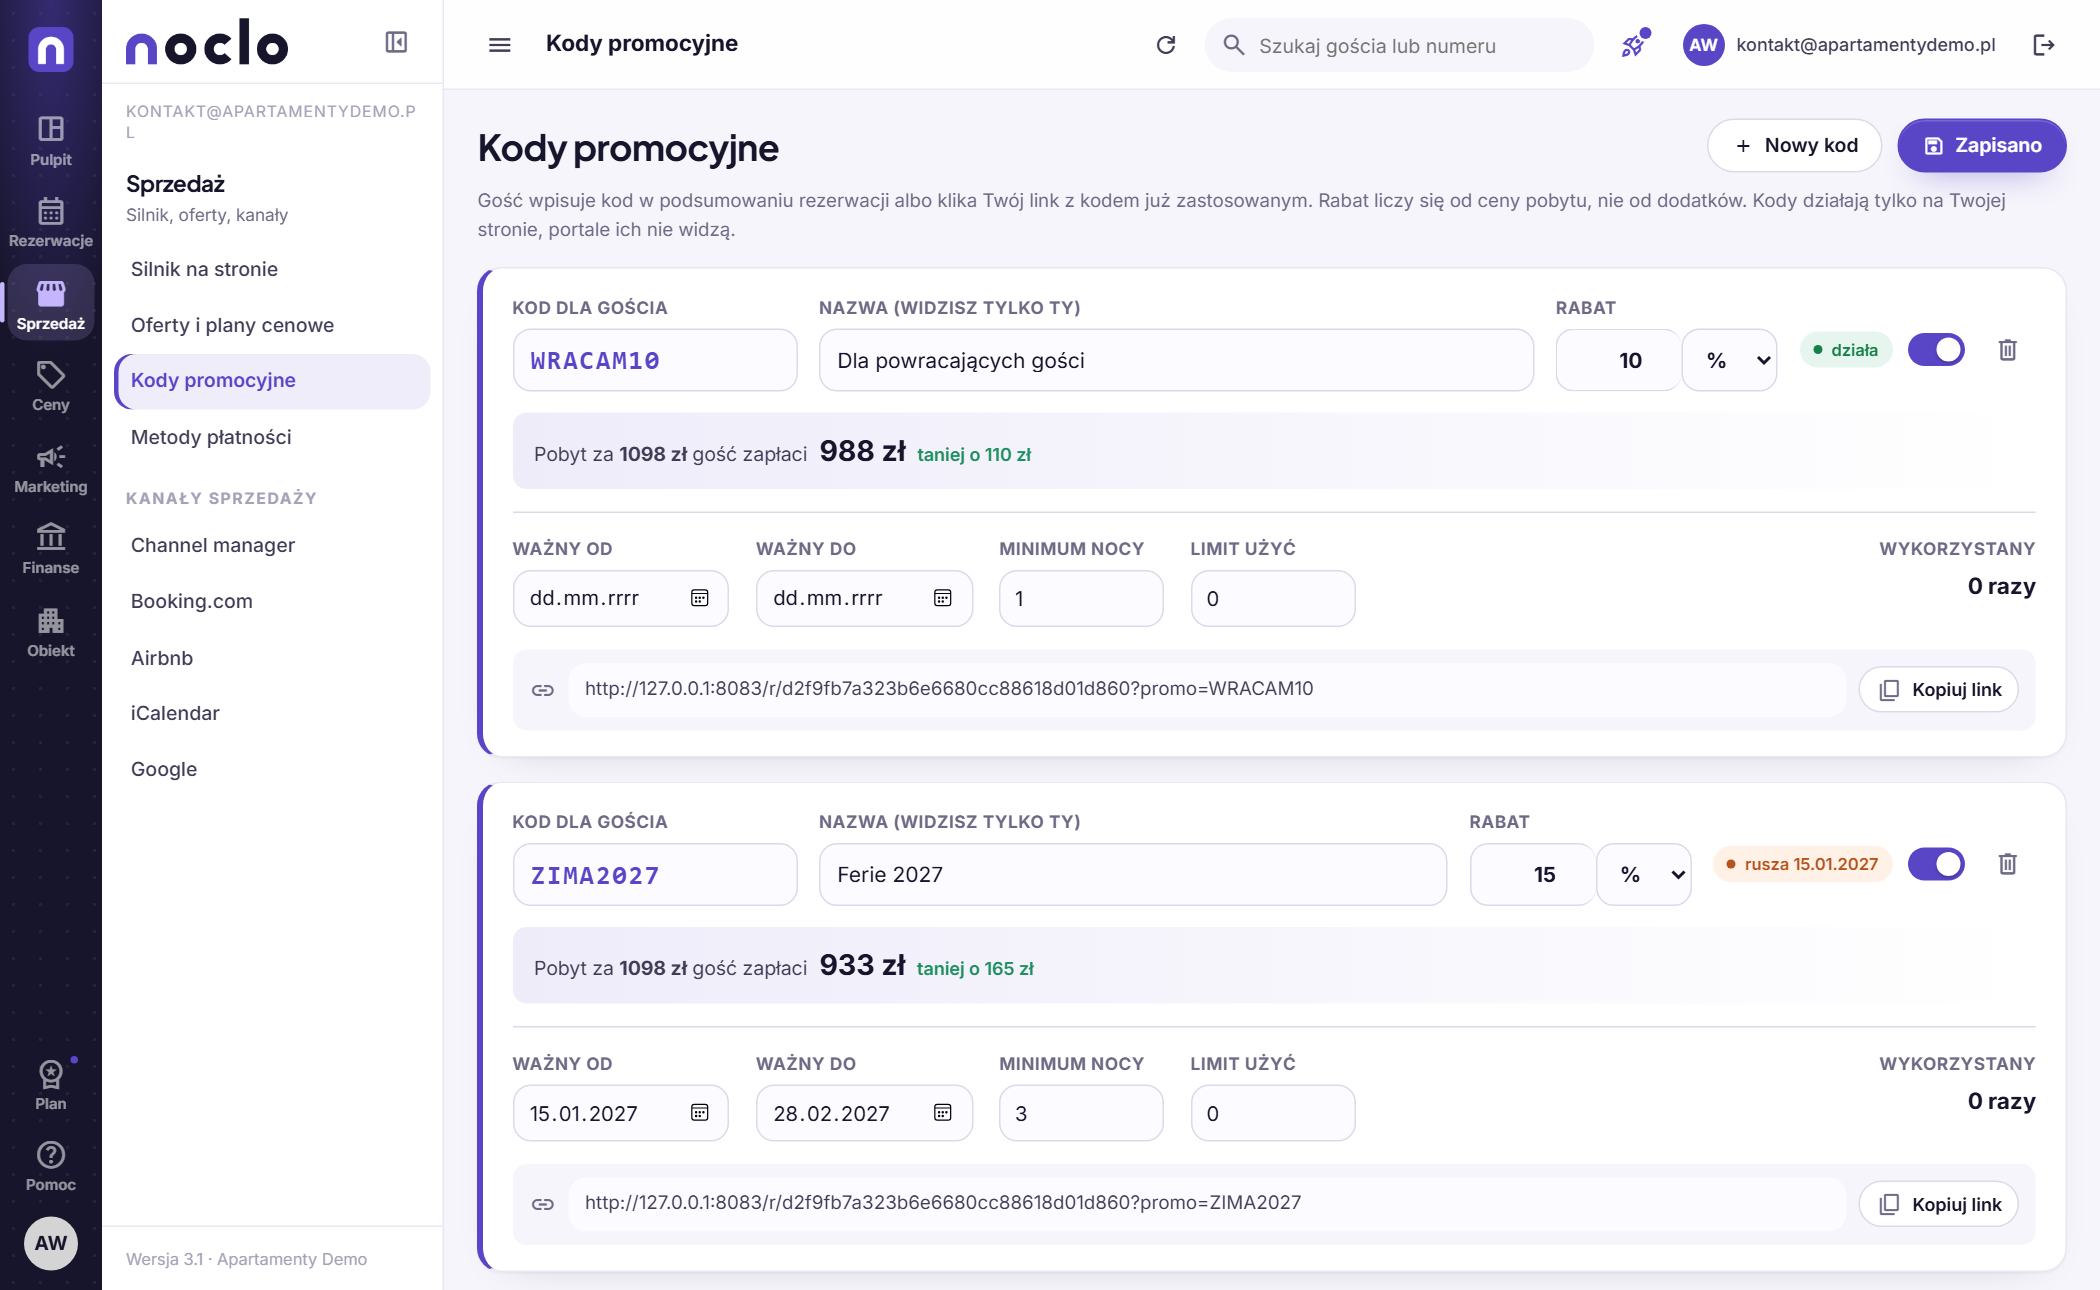Edit WRACAM10 limit użyć field
The height and width of the screenshot is (1290, 2100).
[x=1273, y=598]
